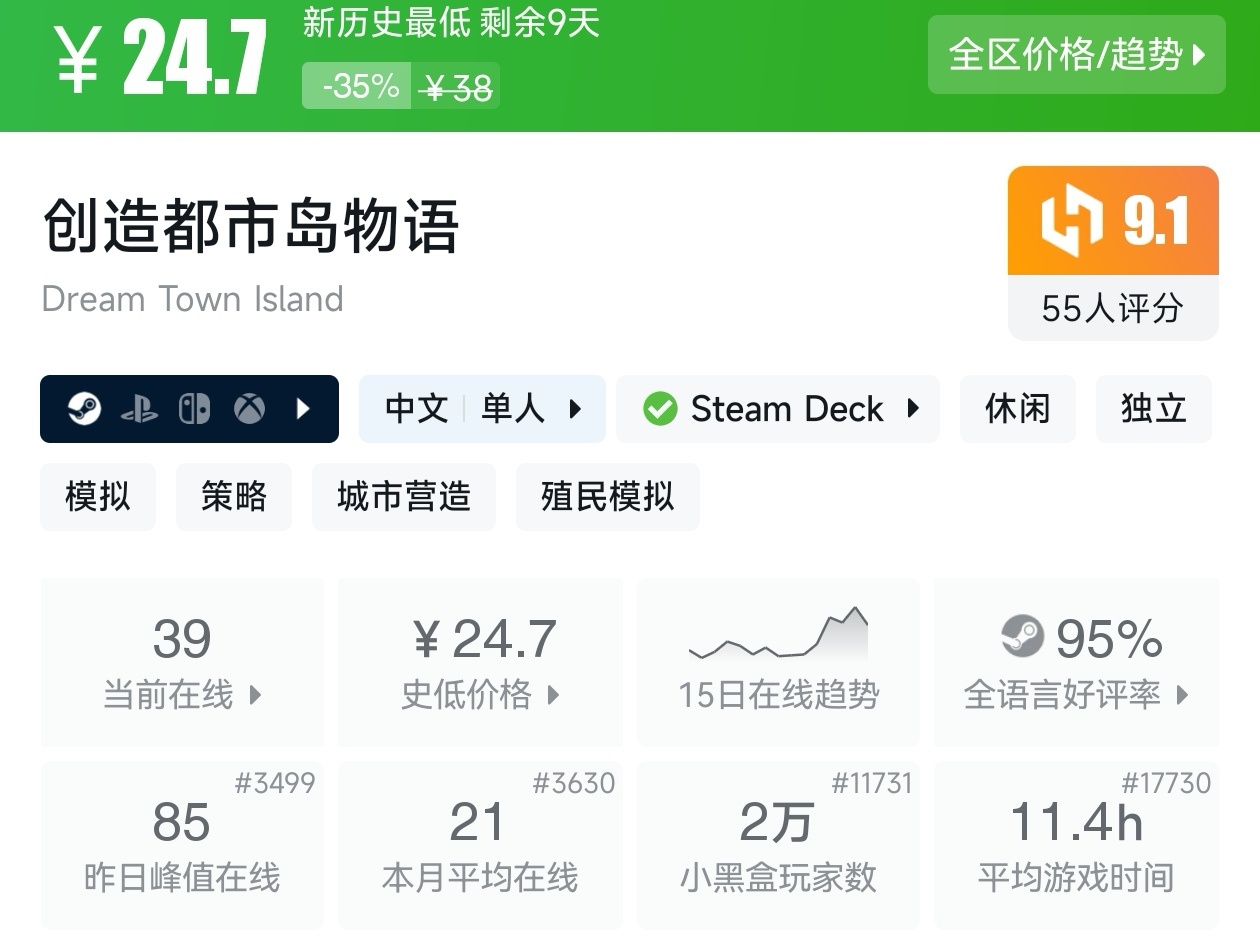Tap the ¥24.7 historical low value
The width and height of the screenshot is (1260, 936).
tap(483, 639)
